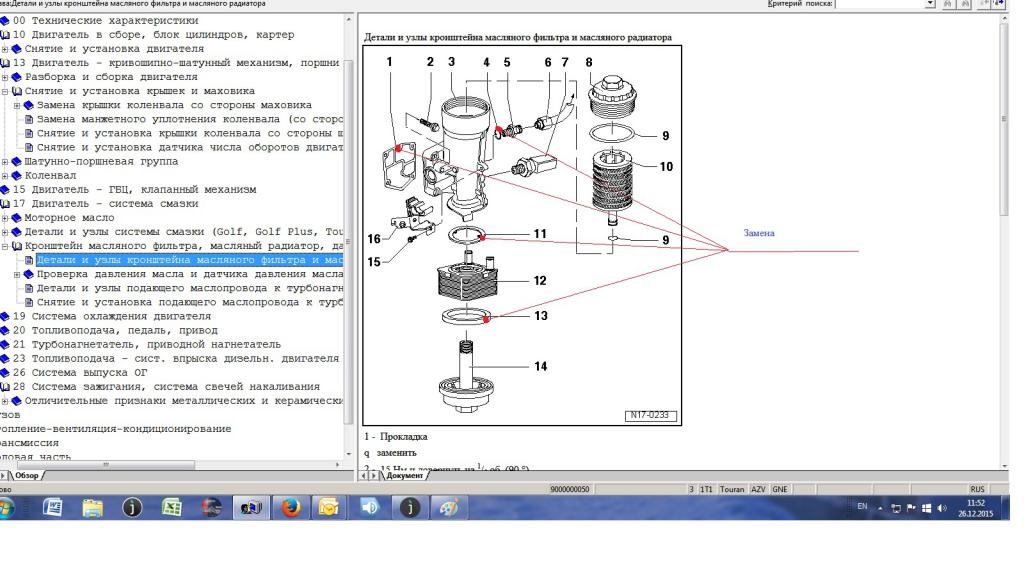
Task: Click 'Touran' in the status bar
Action: point(731,489)
